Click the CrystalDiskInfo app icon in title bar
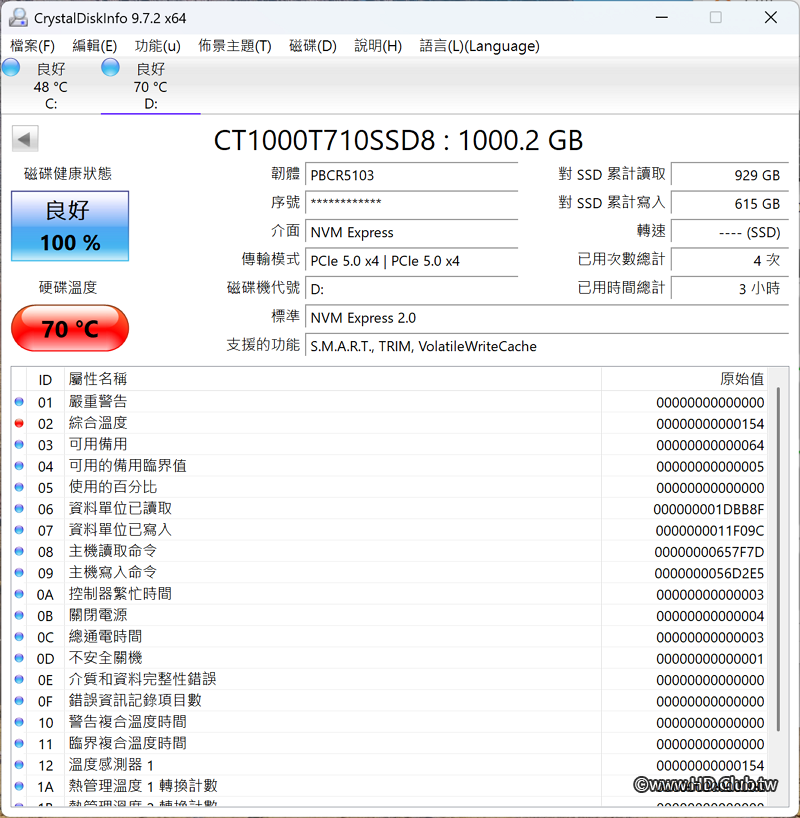800x818 pixels. point(18,17)
